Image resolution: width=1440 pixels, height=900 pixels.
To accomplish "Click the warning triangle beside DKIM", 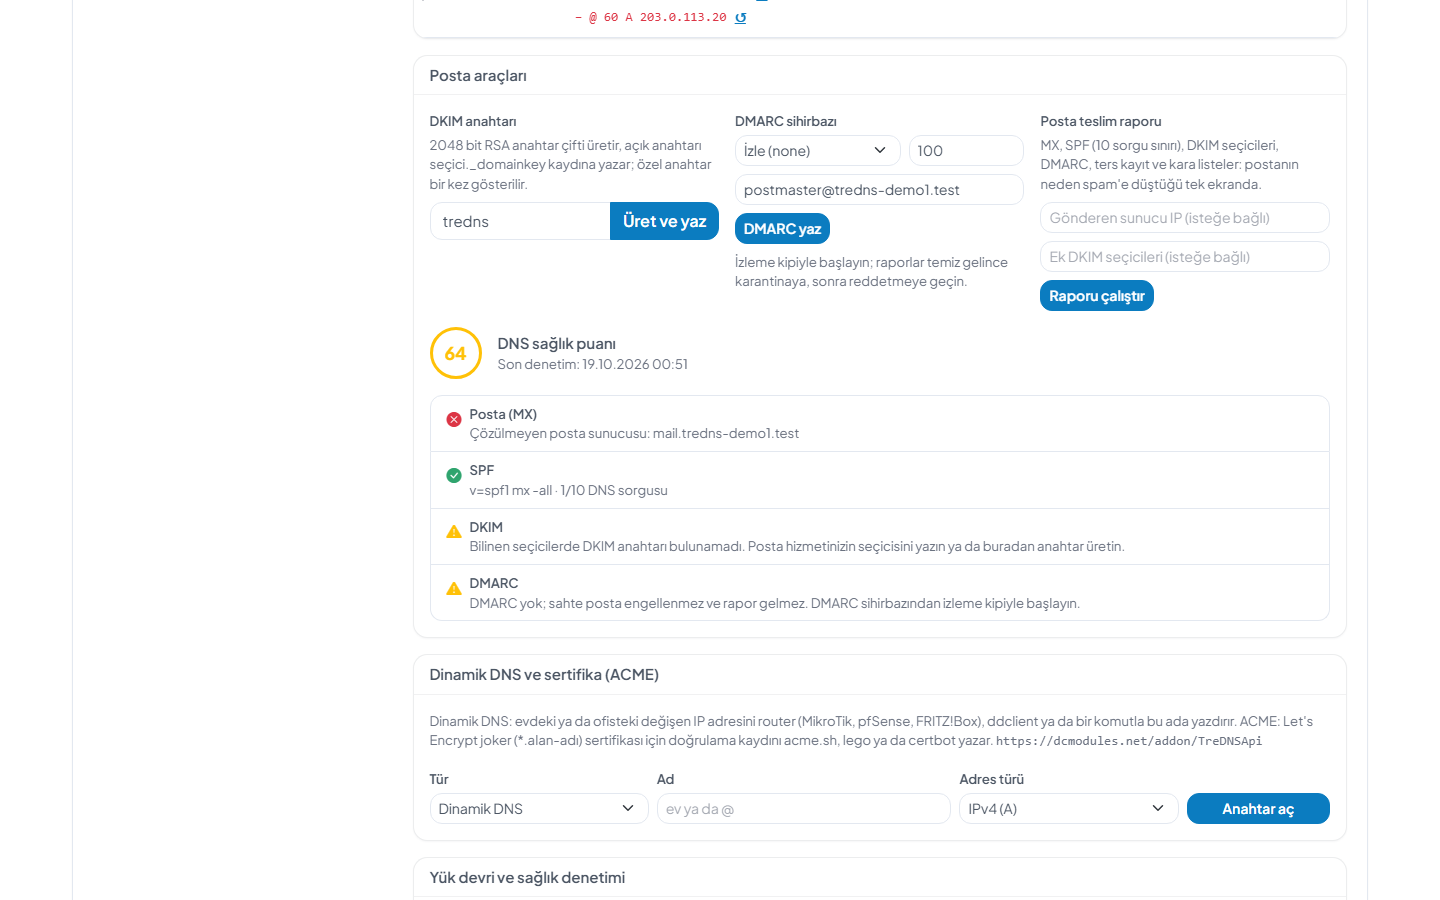I will 454,532.
